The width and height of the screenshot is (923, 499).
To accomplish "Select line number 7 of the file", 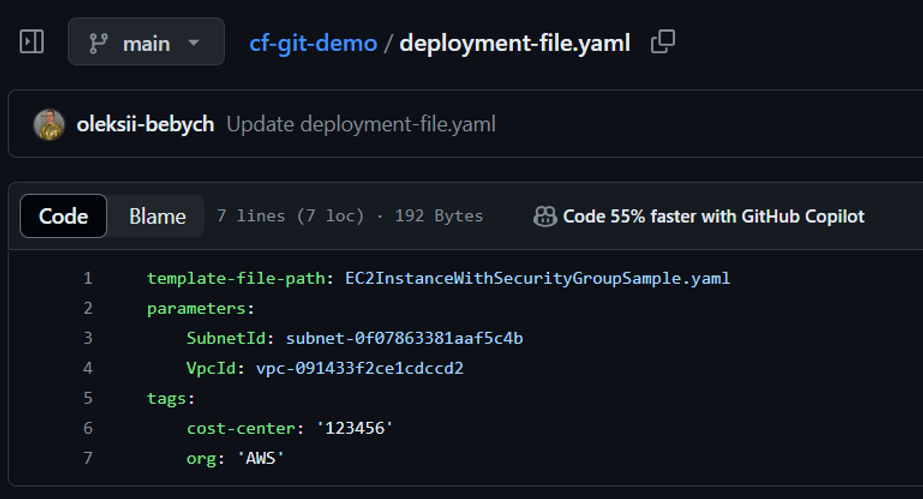I will point(88,458).
